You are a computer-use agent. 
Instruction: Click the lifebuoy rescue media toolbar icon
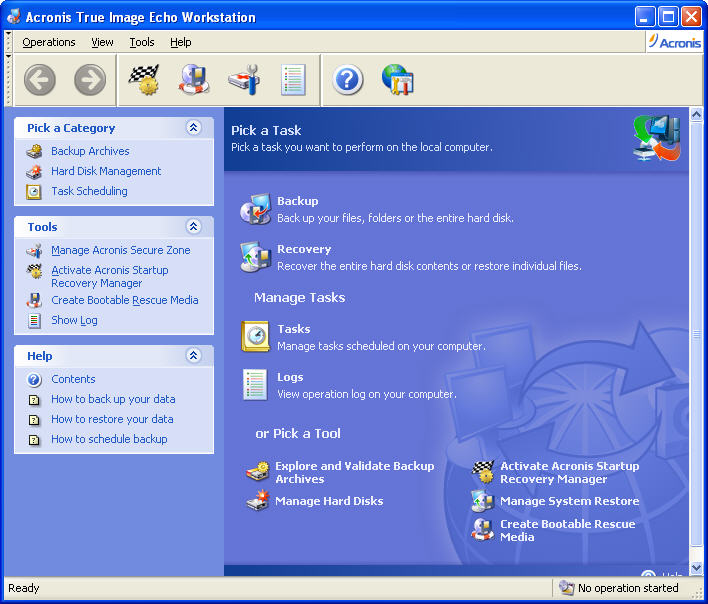pyautogui.click(x=194, y=79)
